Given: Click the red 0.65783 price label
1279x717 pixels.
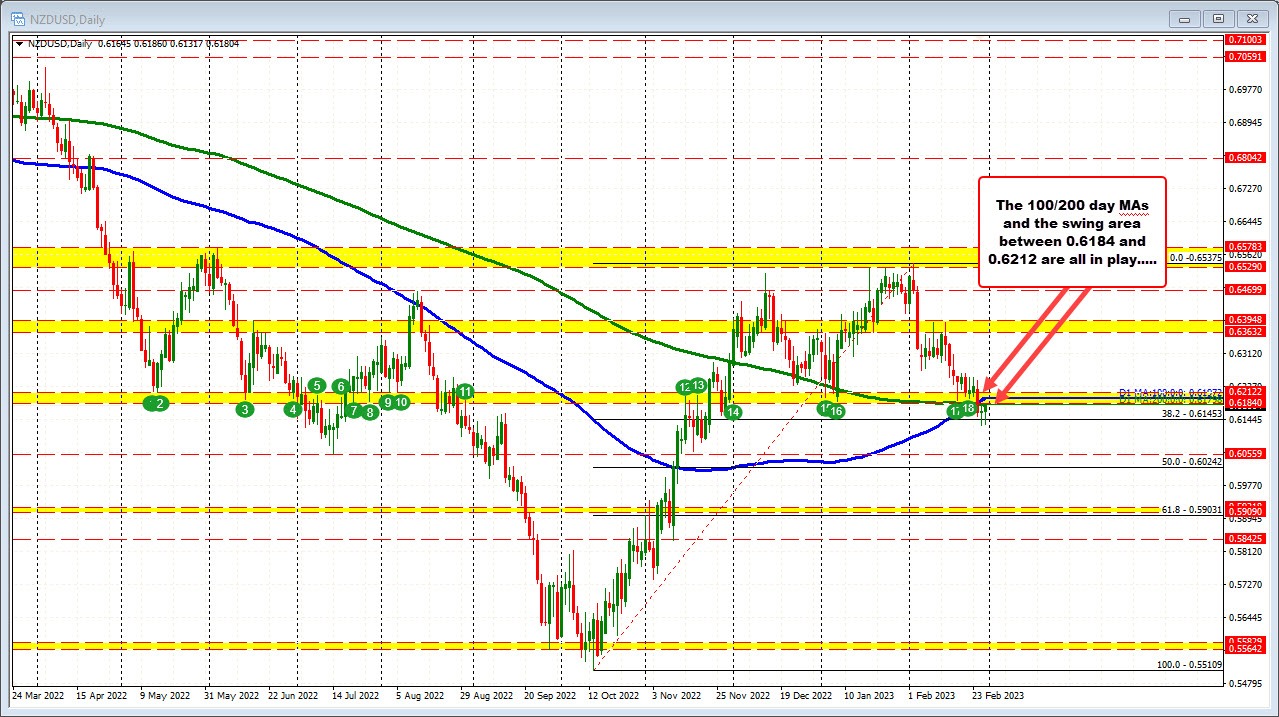Looking at the screenshot, I should 1245,246.
